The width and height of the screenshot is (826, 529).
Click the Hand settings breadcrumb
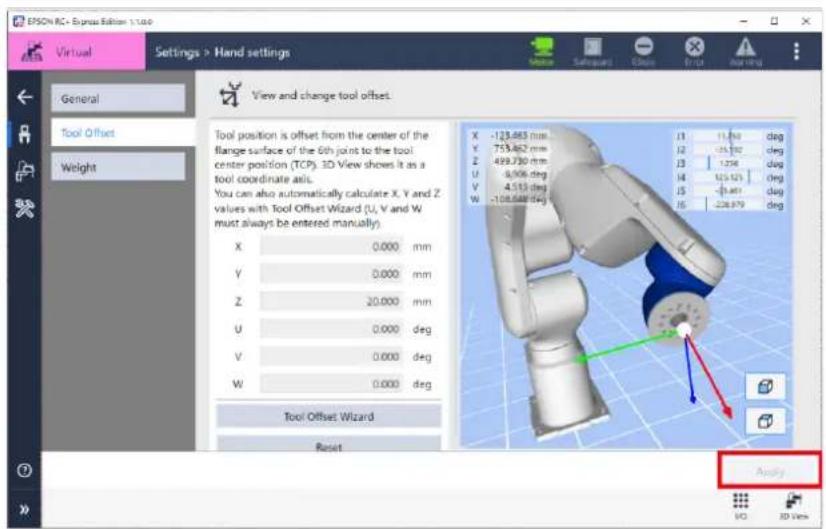(252, 52)
